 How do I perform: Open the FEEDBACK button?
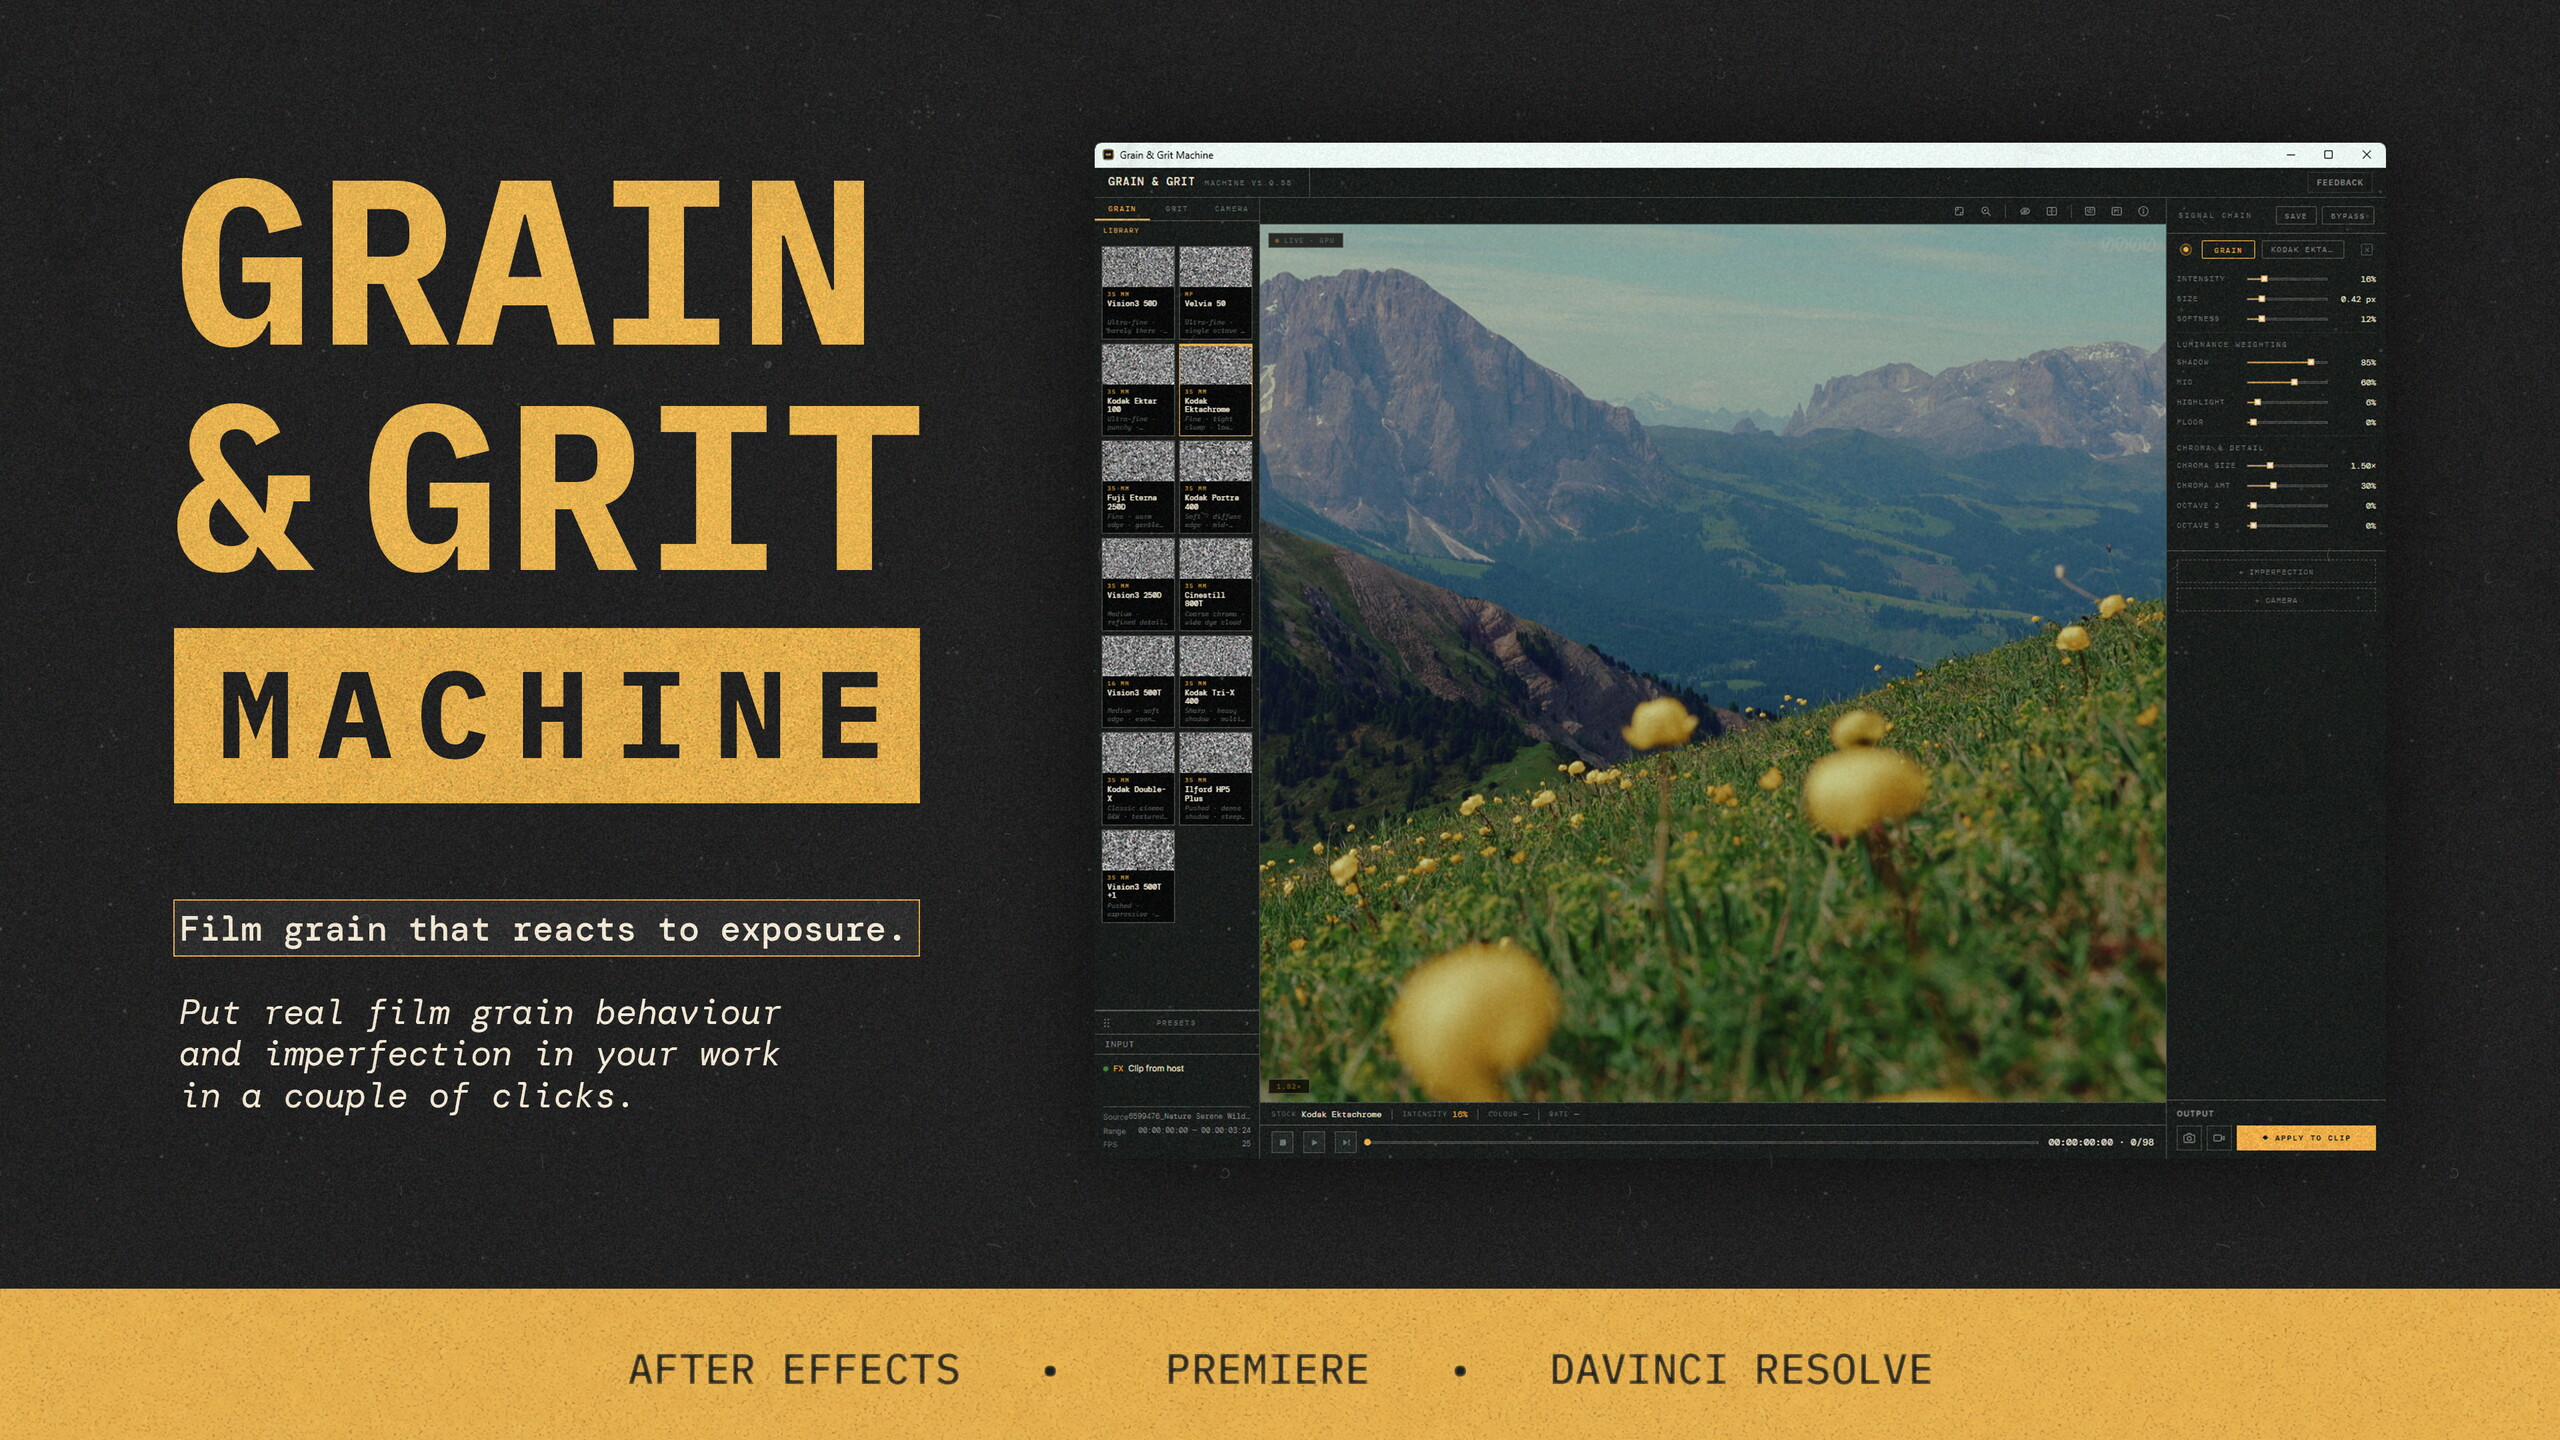click(x=2340, y=183)
